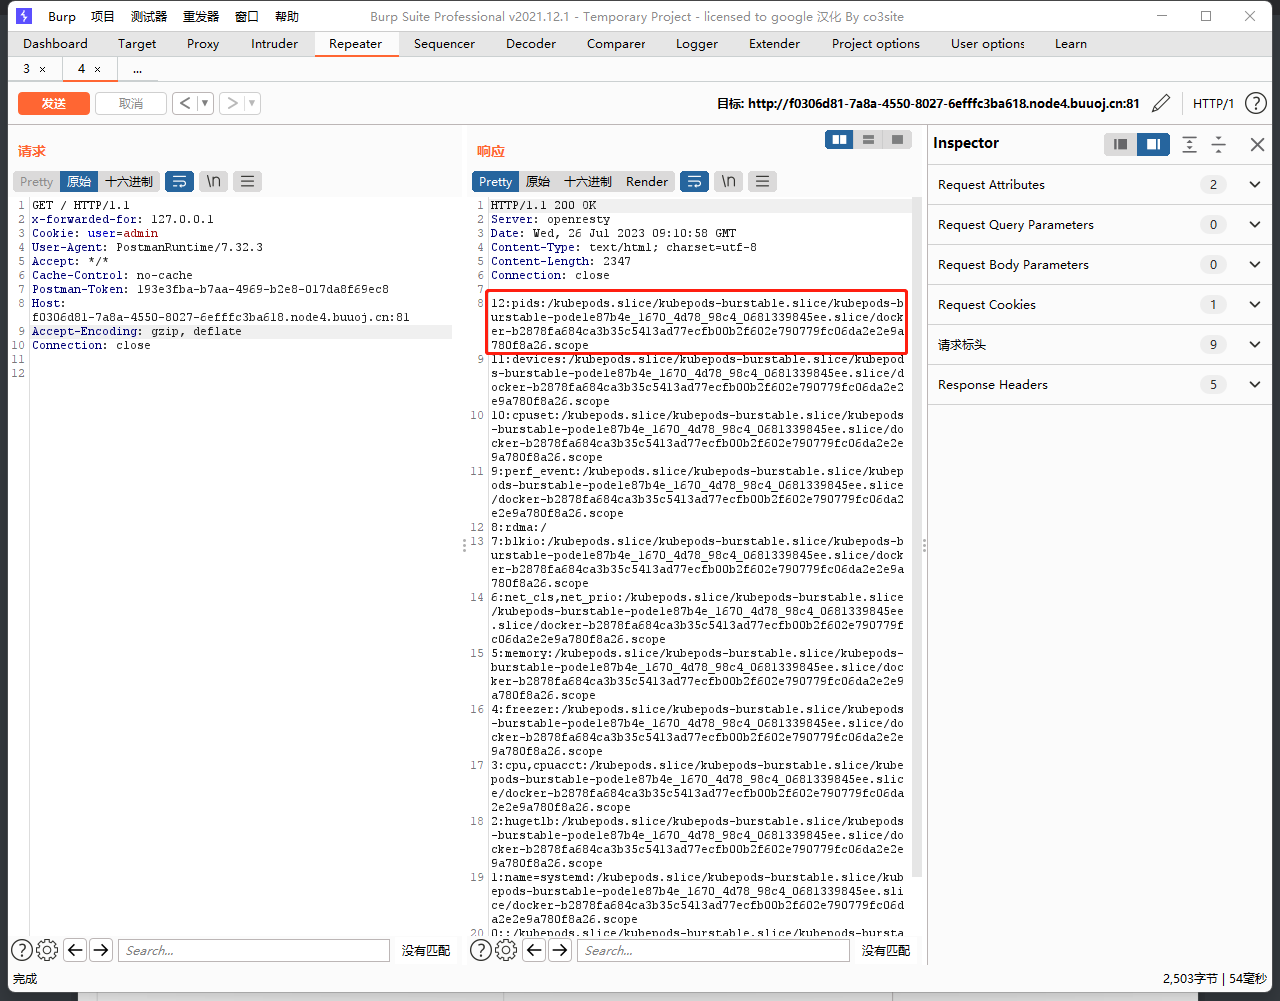Focus the request pane search field
The image size is (1280, 1001).
[254, 950]
